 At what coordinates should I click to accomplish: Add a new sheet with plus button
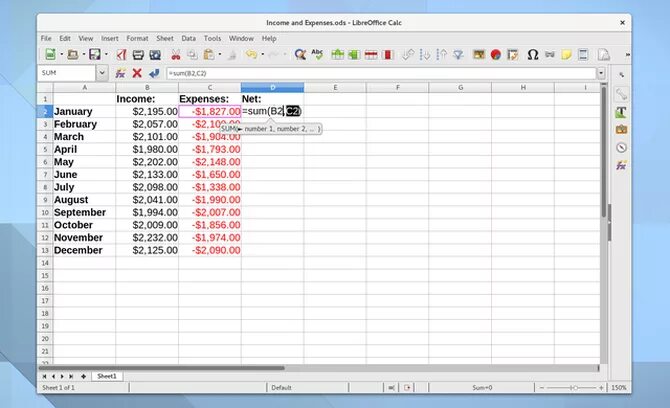coord(83,376)
